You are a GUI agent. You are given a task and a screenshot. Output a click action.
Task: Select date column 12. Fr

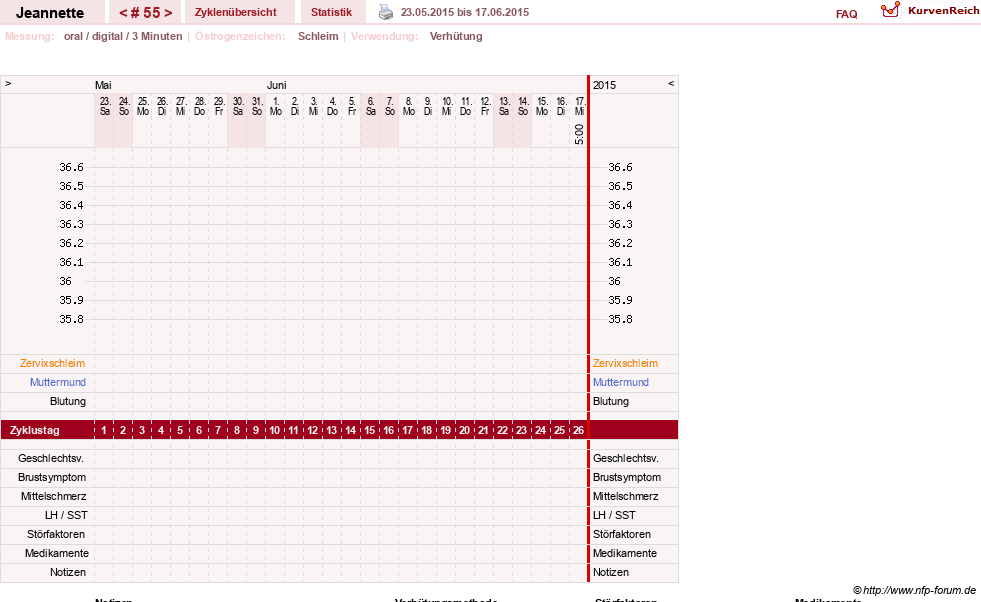pyautogui.click(x=485, y=106)
